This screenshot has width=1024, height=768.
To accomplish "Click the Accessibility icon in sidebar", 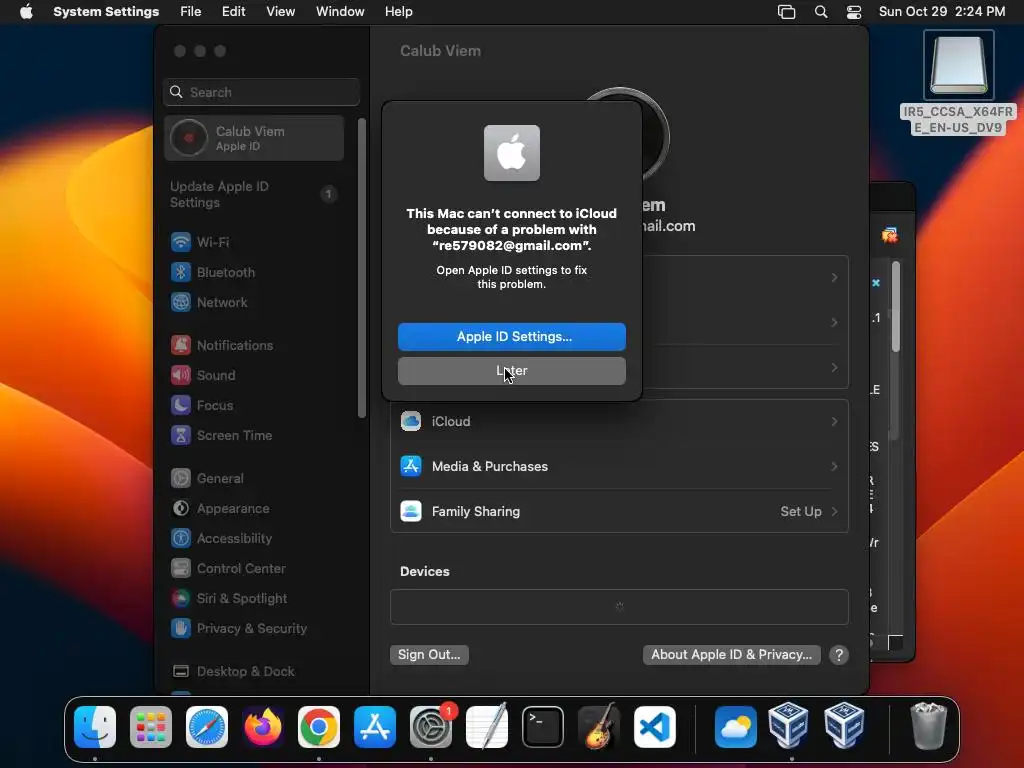I will [181, 539].
